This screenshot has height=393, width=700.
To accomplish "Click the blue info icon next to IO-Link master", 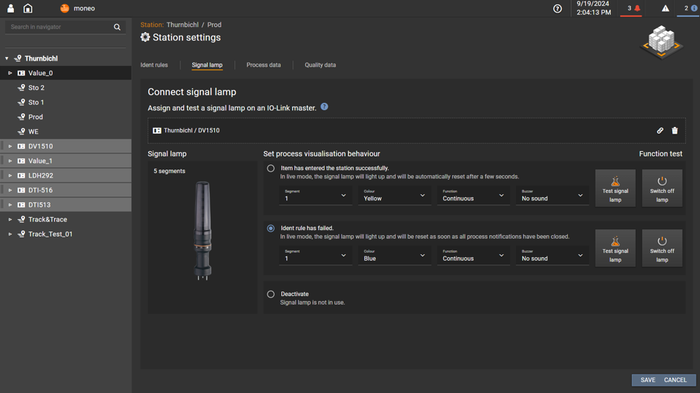I will [x=324, y=107].
